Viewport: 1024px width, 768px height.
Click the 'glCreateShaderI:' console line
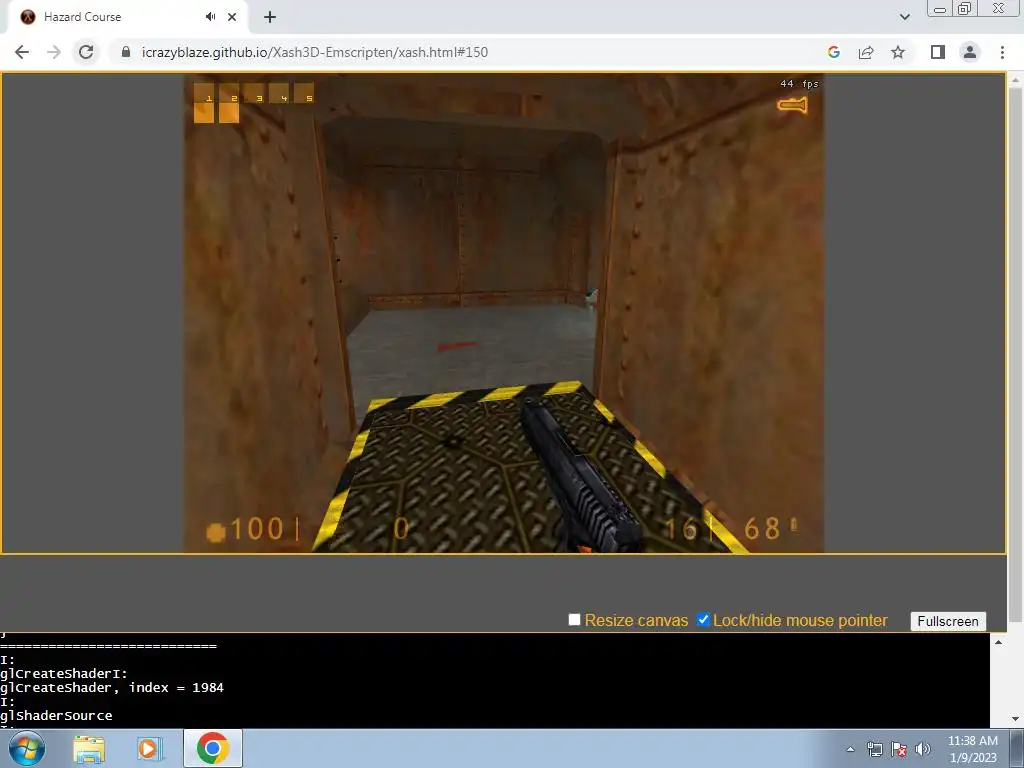pyautogui.click(x=64, y=673)
